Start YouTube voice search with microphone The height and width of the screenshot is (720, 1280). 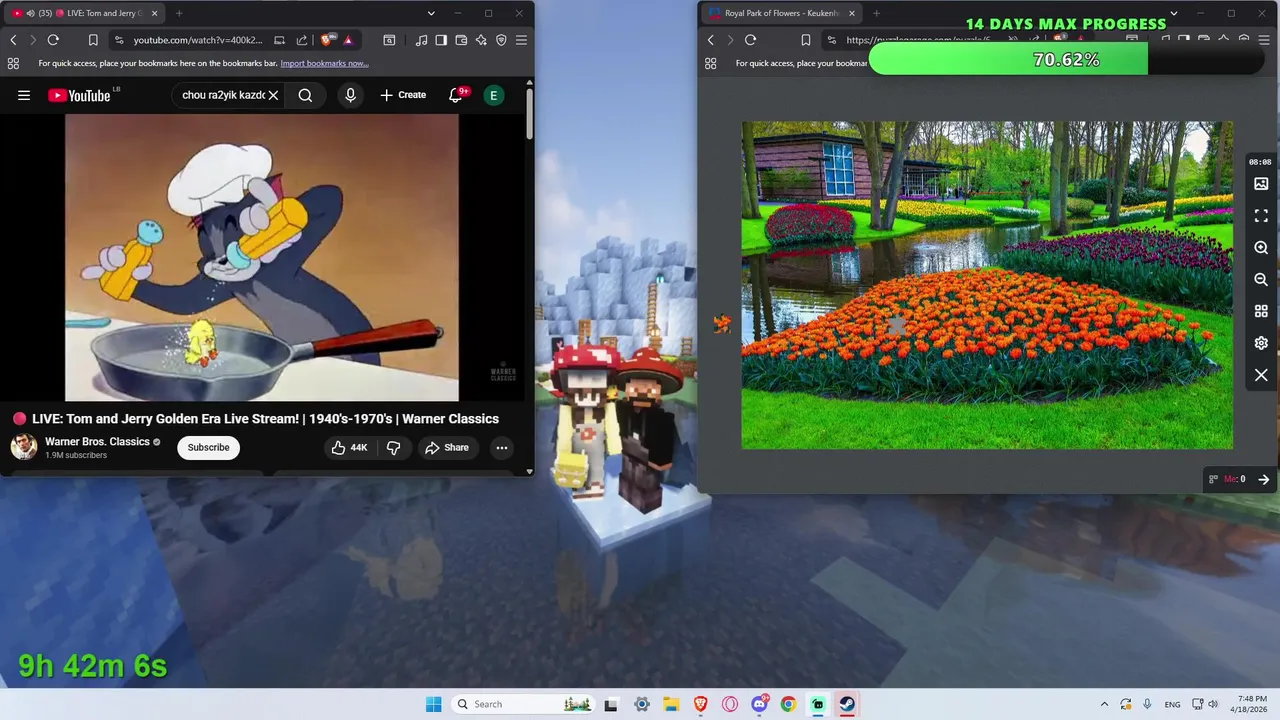point(350,95)
